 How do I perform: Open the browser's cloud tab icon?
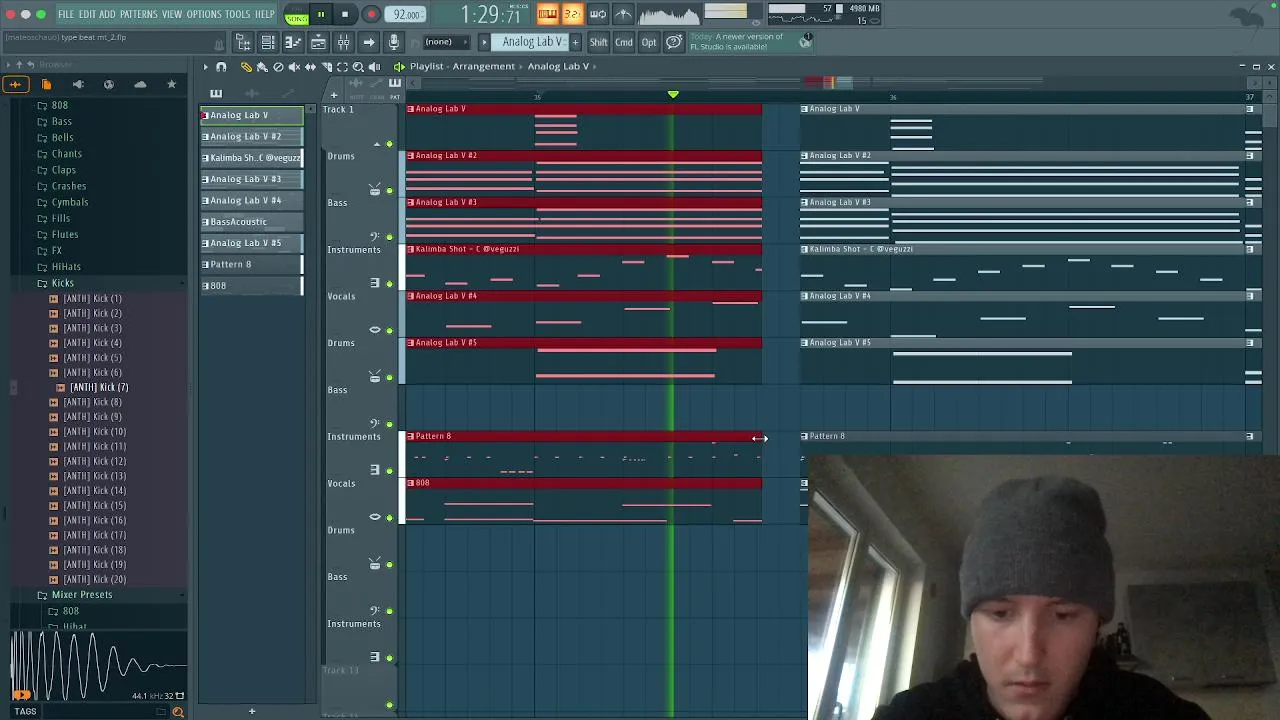140,84
